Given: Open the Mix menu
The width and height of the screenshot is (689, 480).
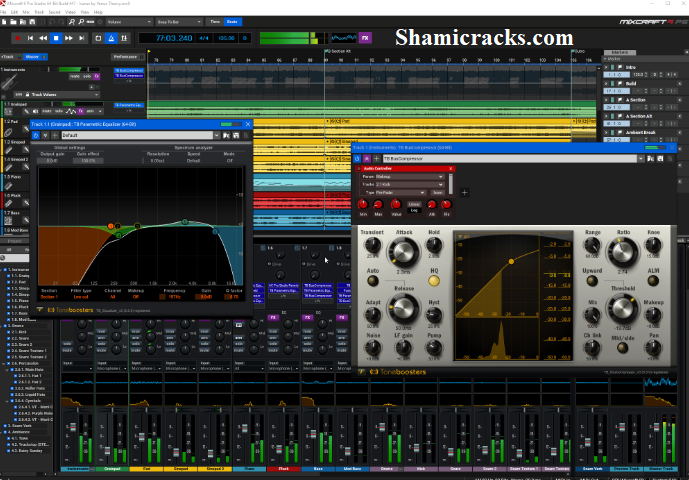Looking at the screenshot, I should (26, 12).
